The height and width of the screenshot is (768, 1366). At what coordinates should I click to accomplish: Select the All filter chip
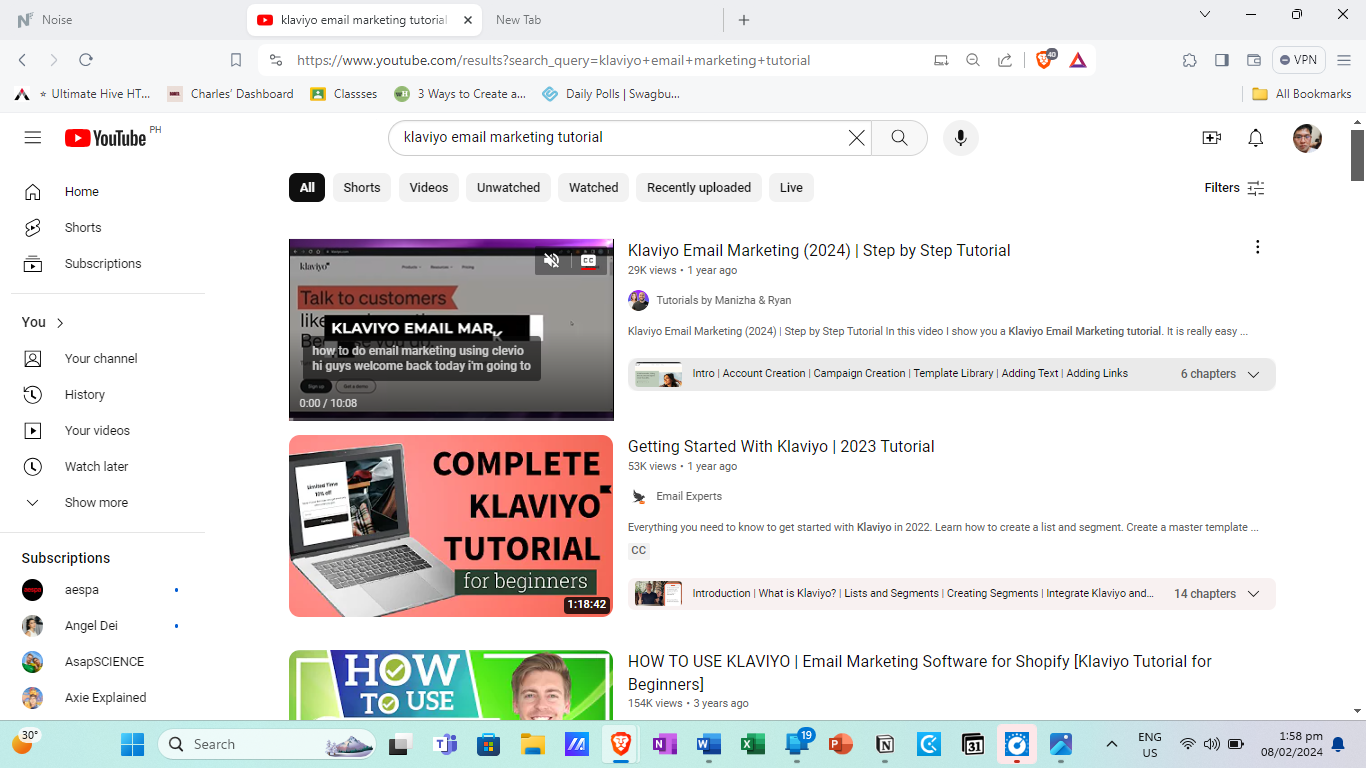(x=307, y=188)
